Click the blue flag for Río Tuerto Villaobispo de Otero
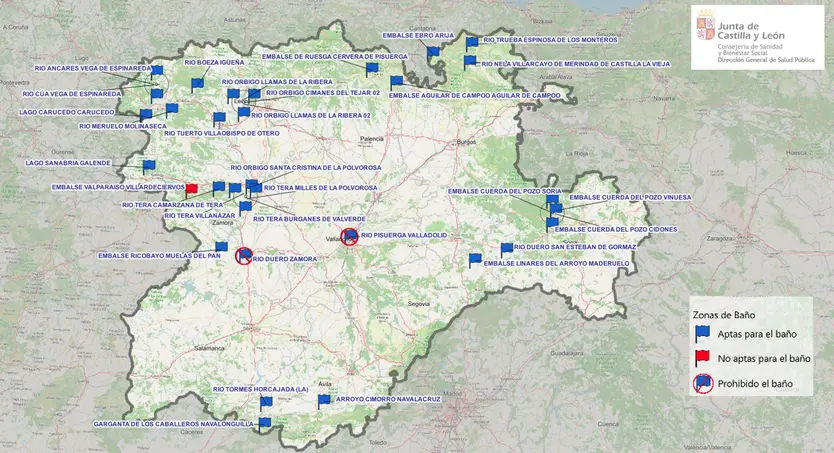 219,119
